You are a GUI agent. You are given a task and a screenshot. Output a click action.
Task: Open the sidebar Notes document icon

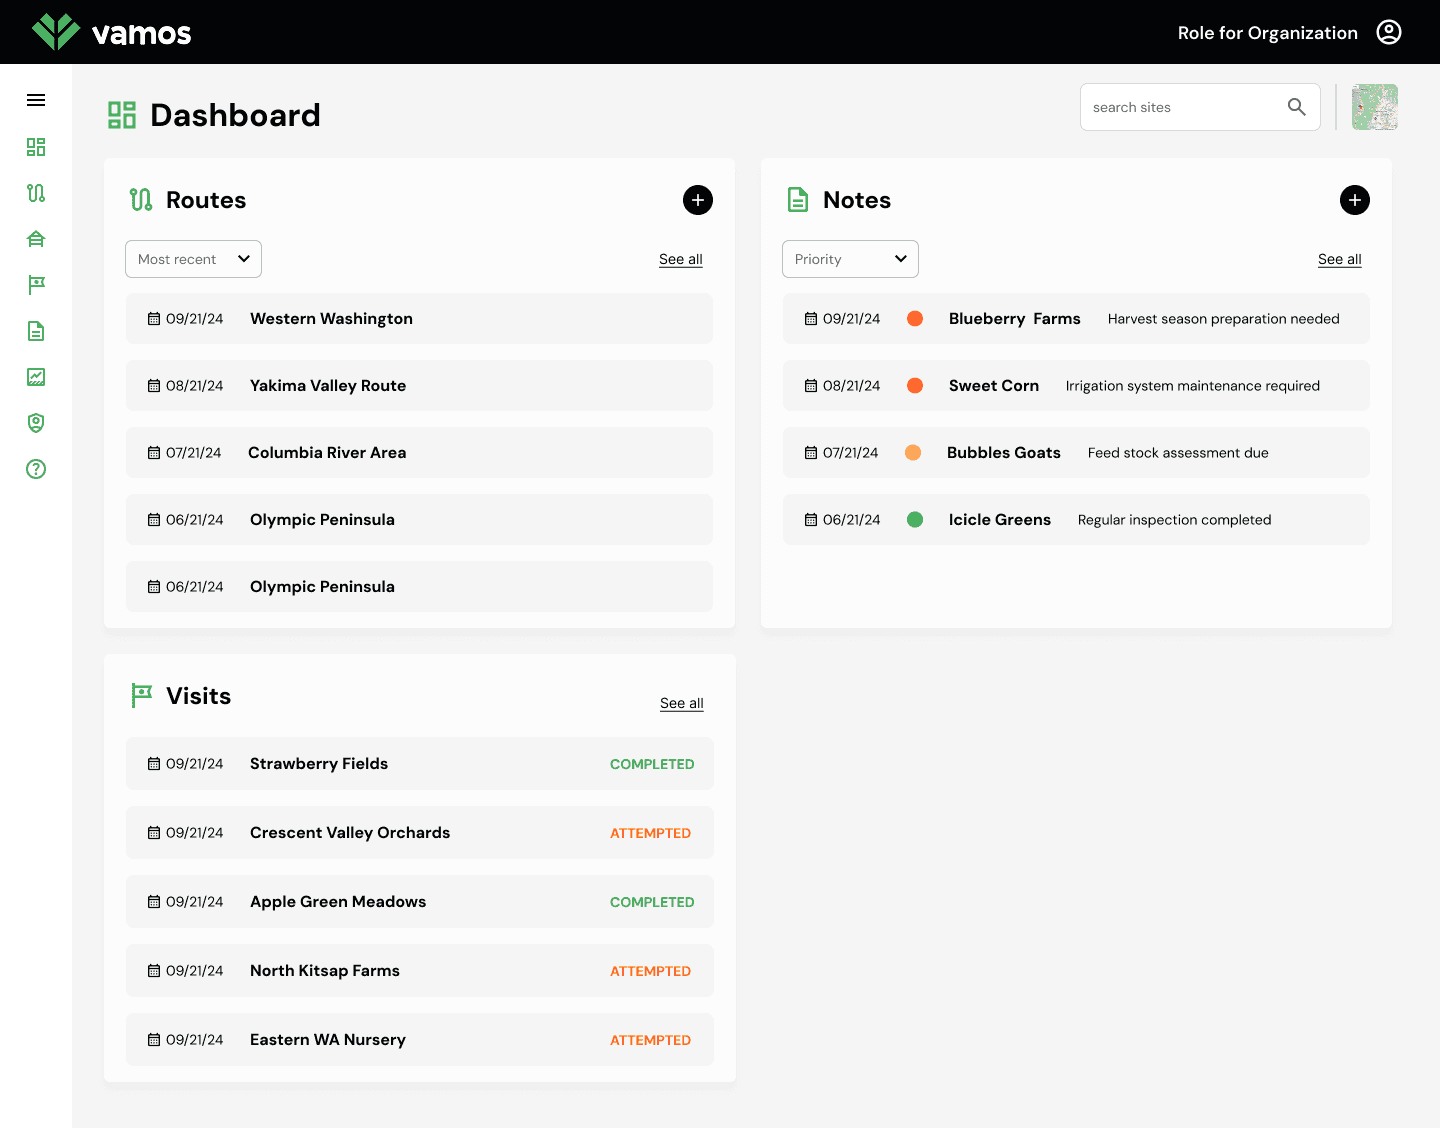point(36,331)
